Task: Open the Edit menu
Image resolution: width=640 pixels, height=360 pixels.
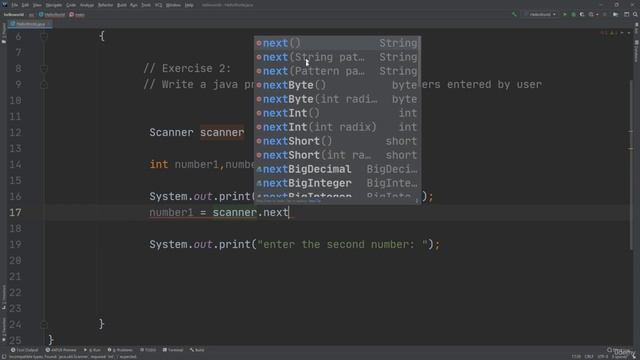Action: (25, 5)
